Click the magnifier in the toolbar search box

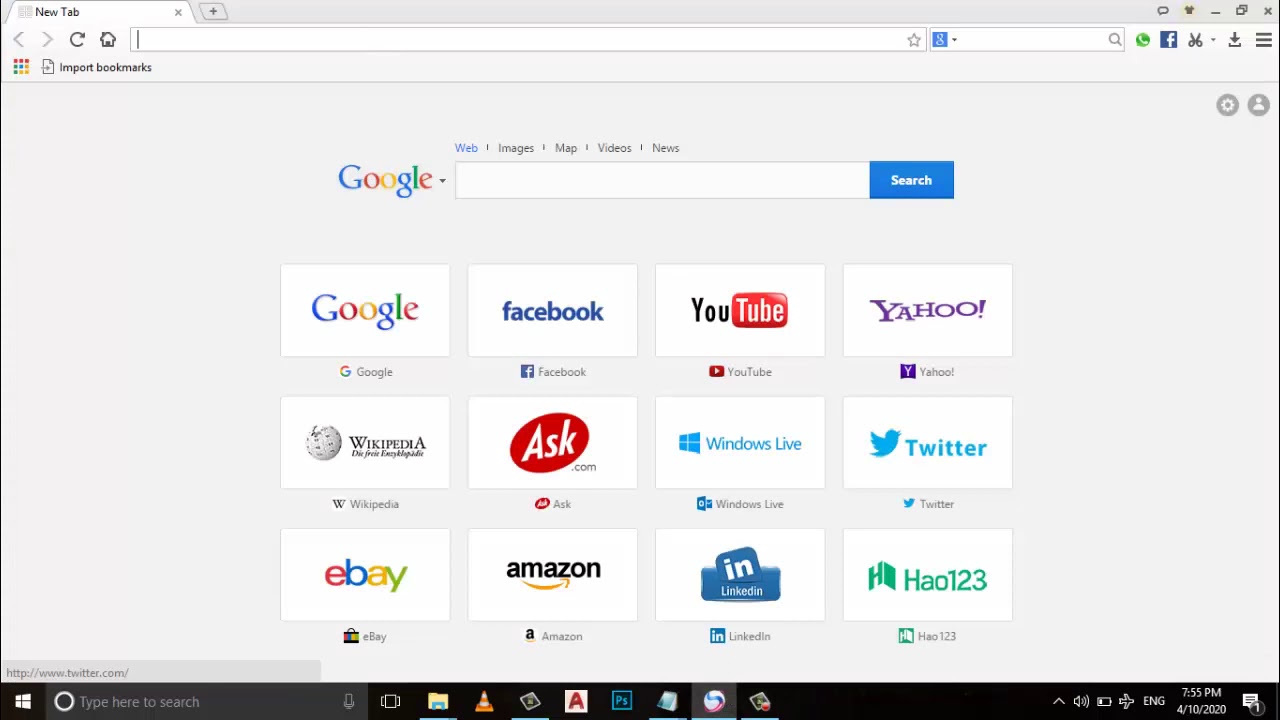pos(1115,40)
